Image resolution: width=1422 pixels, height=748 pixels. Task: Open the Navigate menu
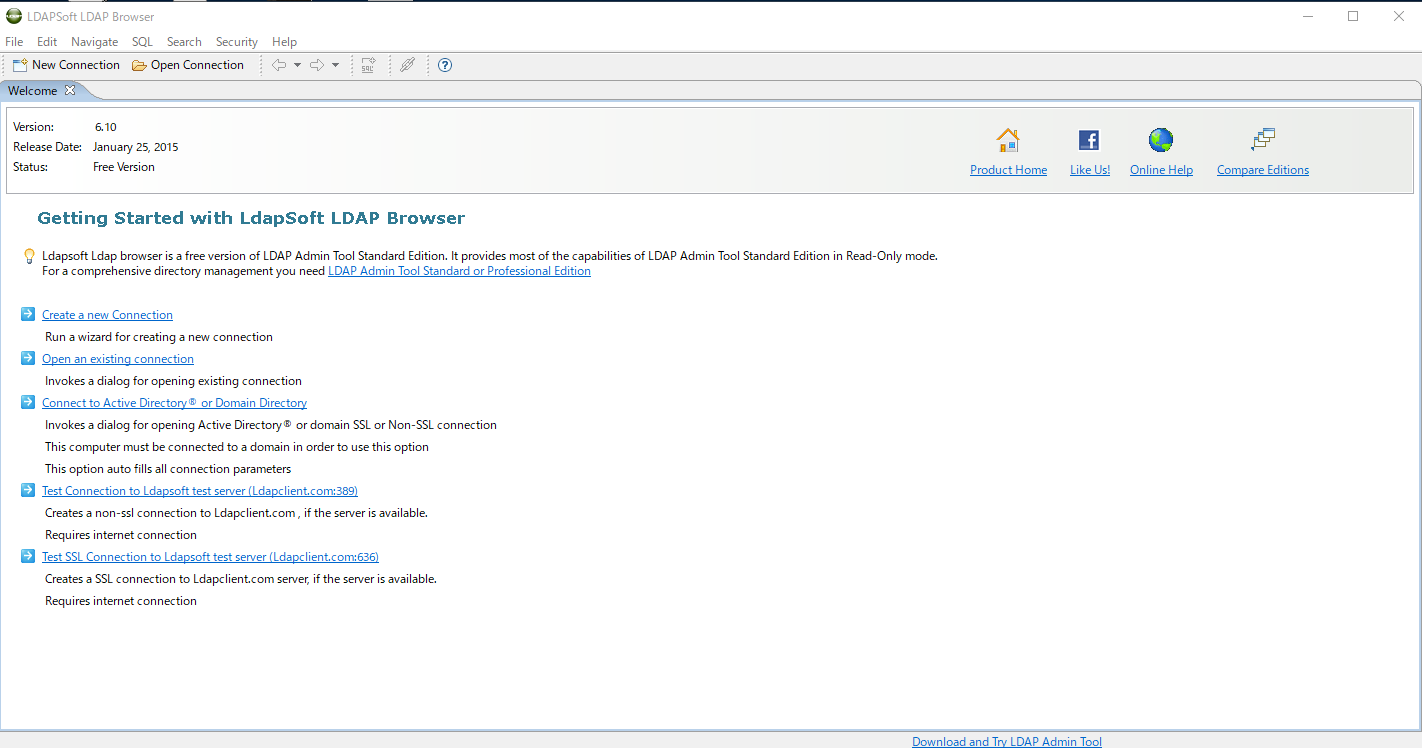95,42
